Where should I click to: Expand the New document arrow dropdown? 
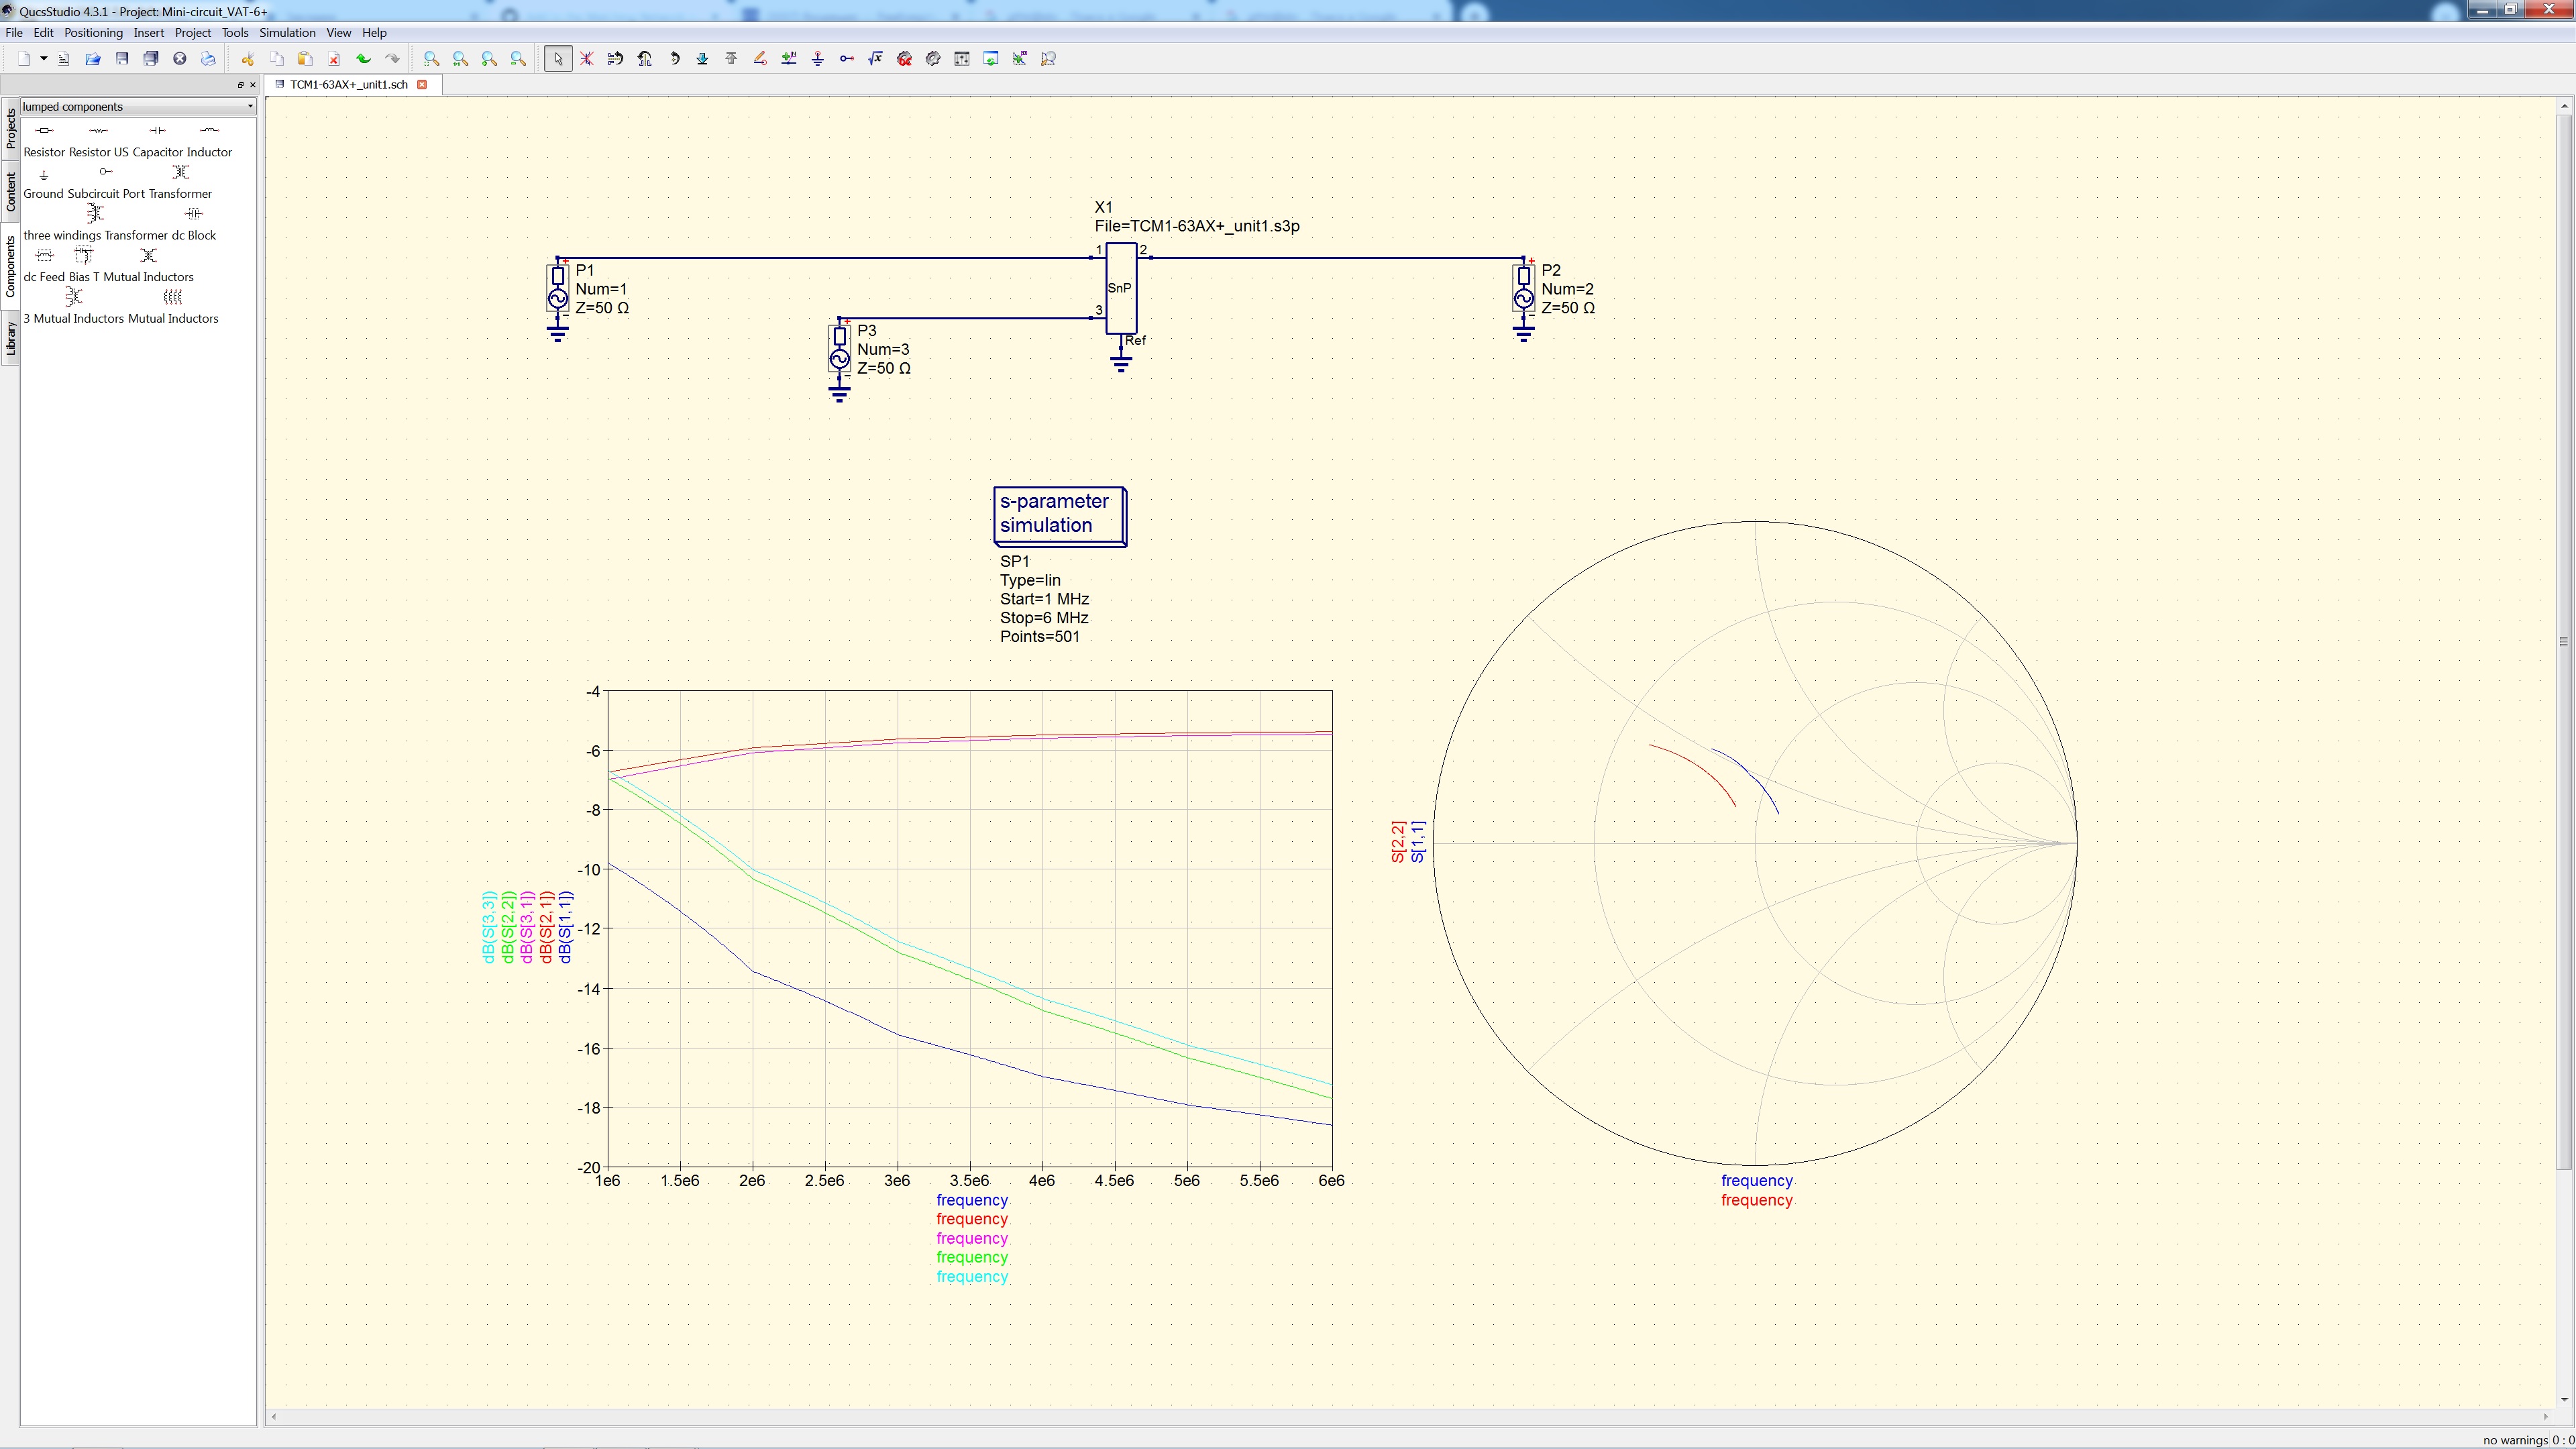point(44,59)
